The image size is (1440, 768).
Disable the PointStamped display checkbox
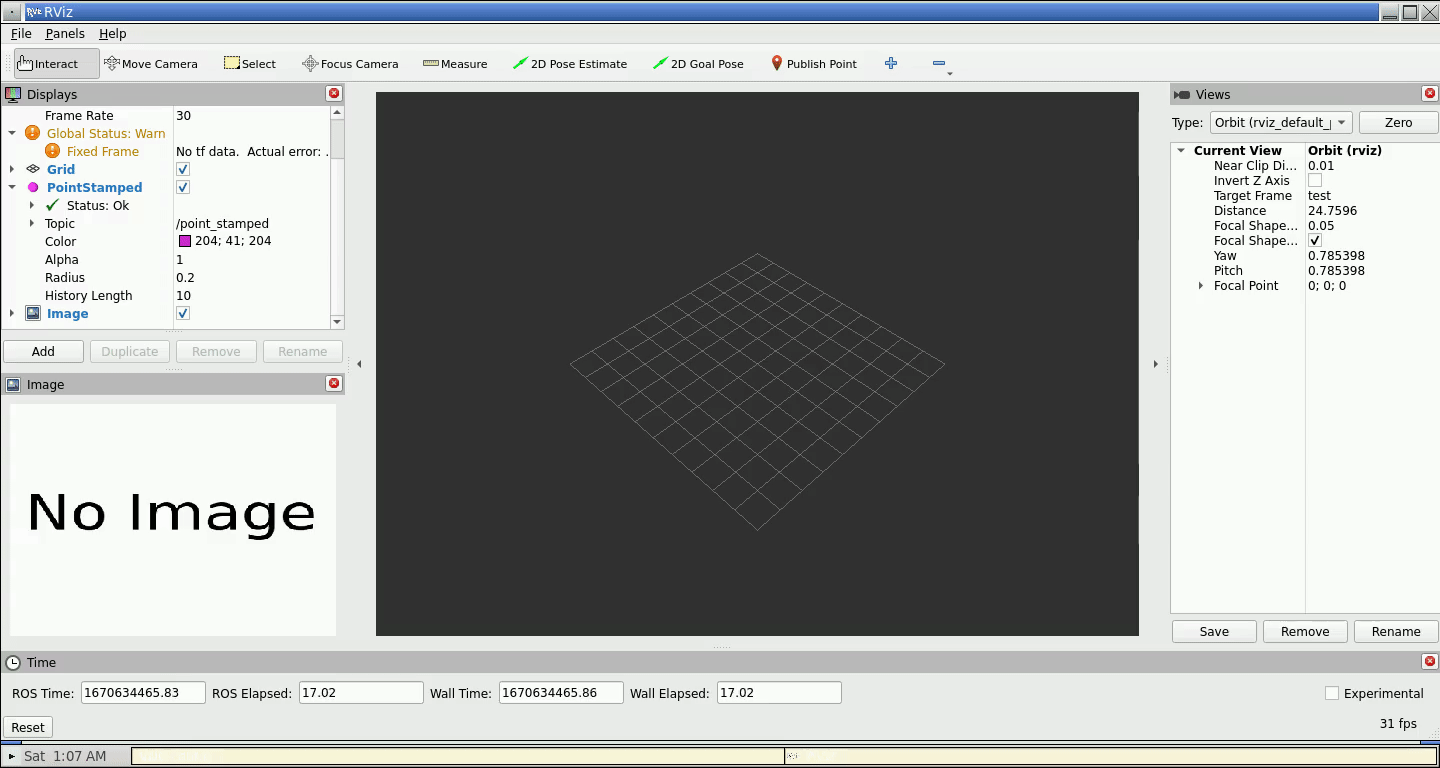(182, 187)
